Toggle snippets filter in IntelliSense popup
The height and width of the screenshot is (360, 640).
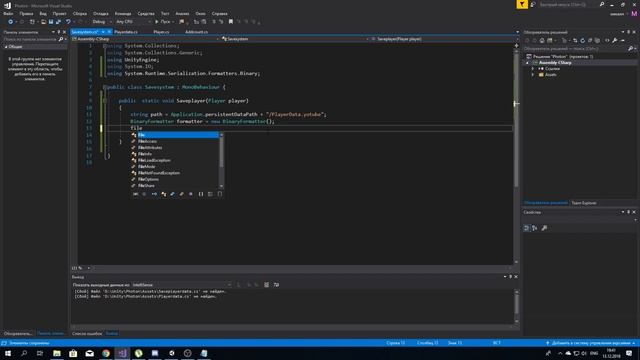pos(220,194)
